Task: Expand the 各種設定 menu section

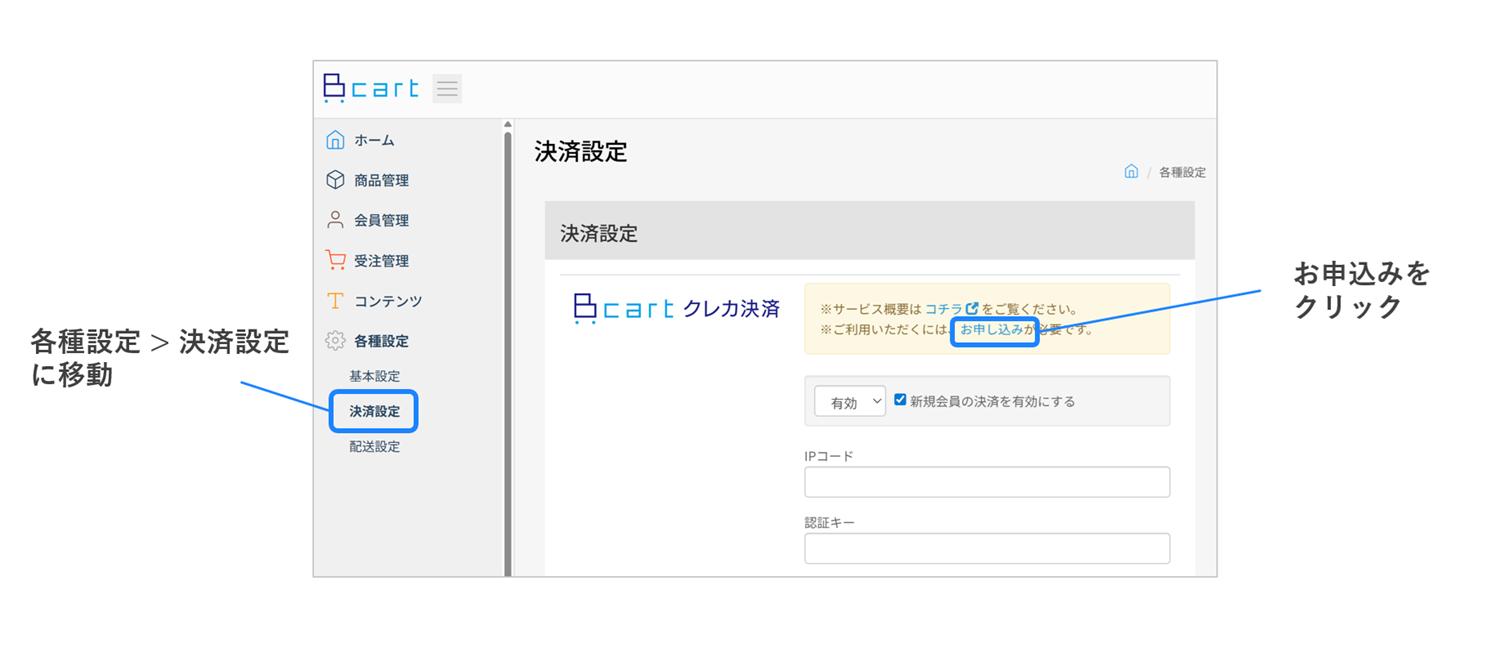Action: 381,341
